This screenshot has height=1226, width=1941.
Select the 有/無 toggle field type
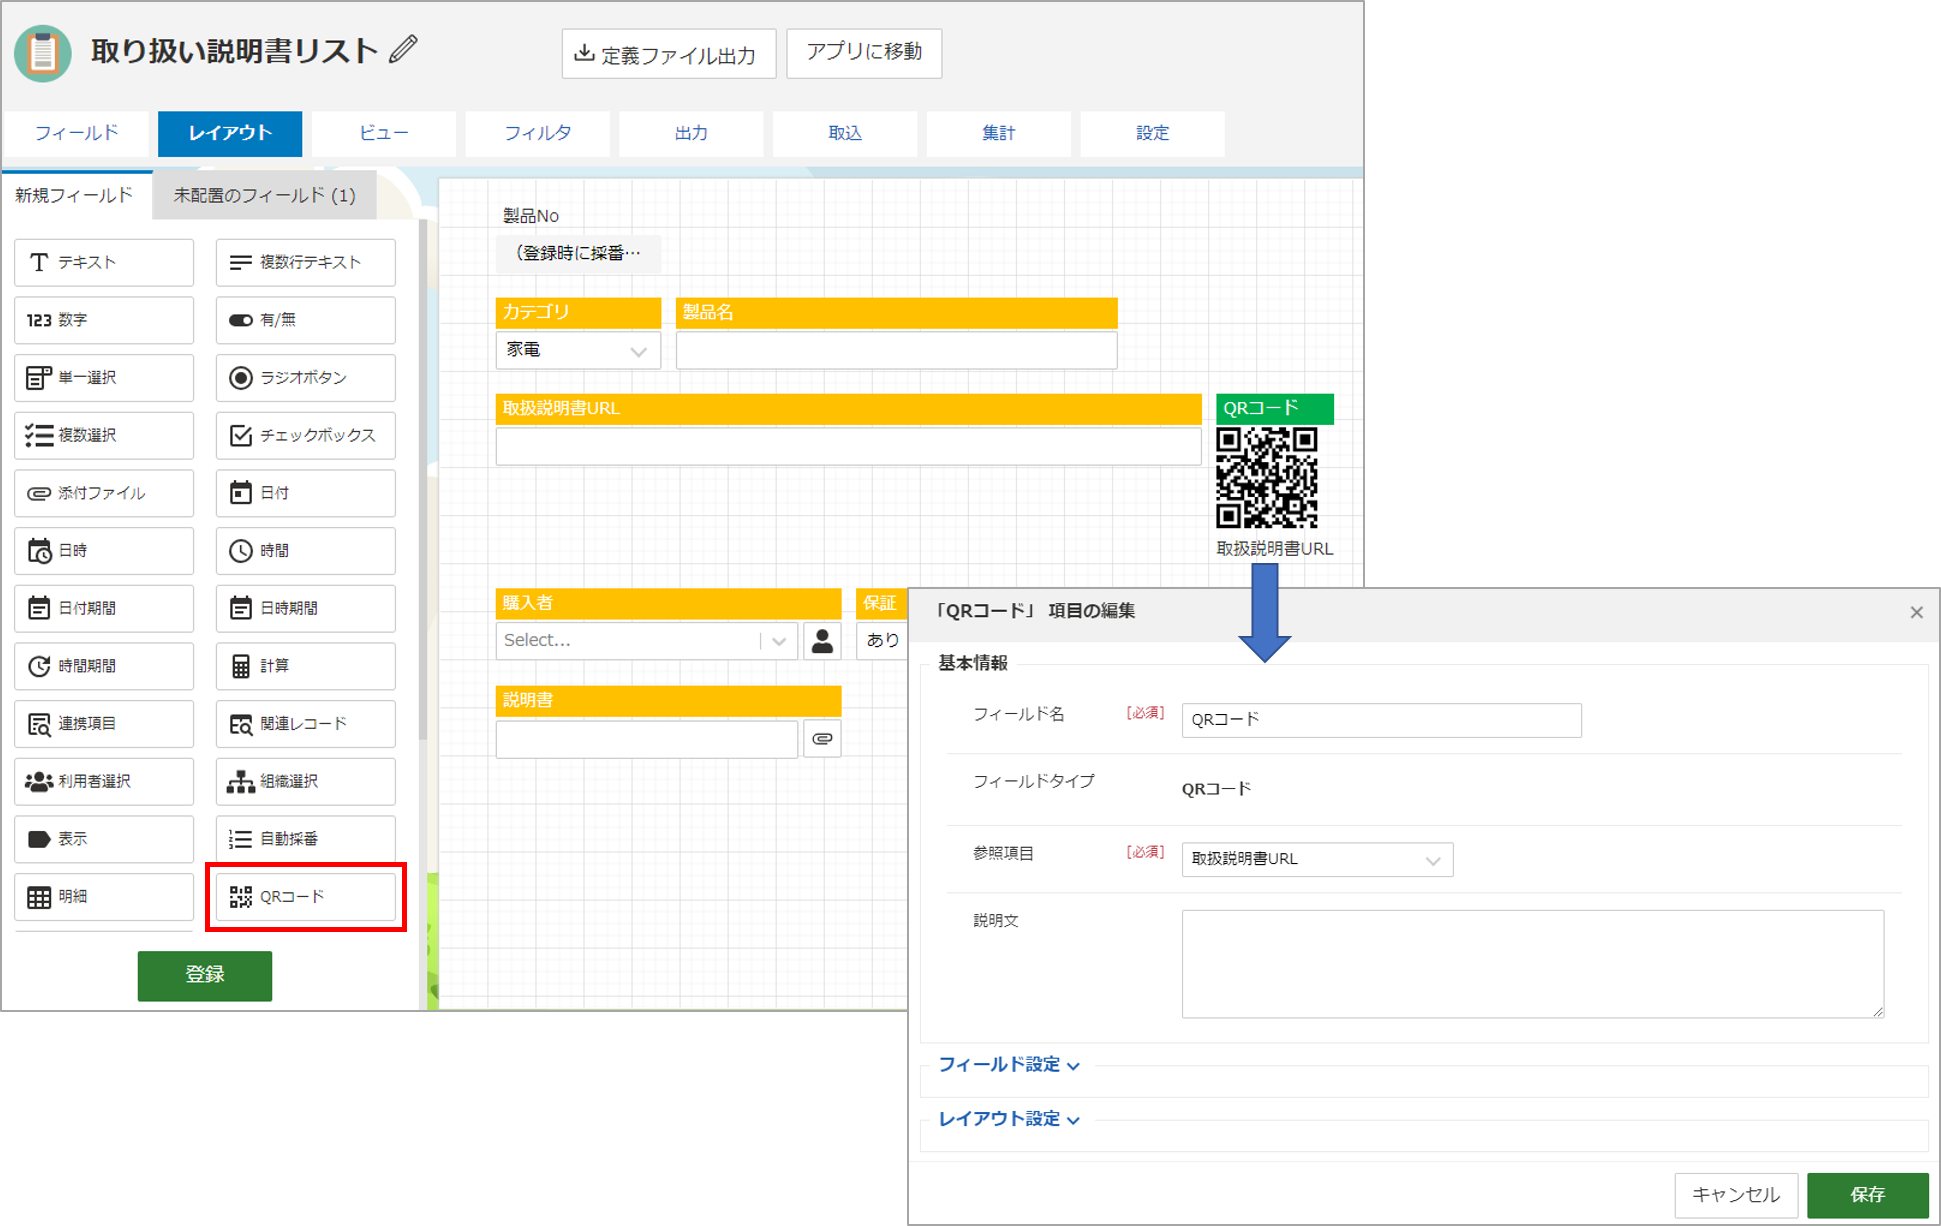[306, 320]
